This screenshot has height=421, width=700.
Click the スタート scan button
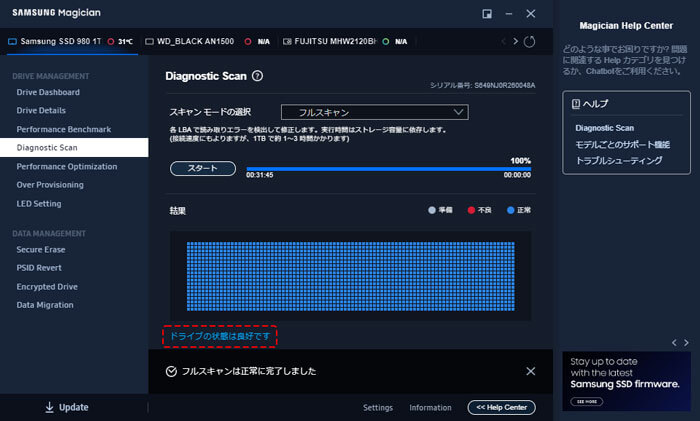click(x=203, y=168)
